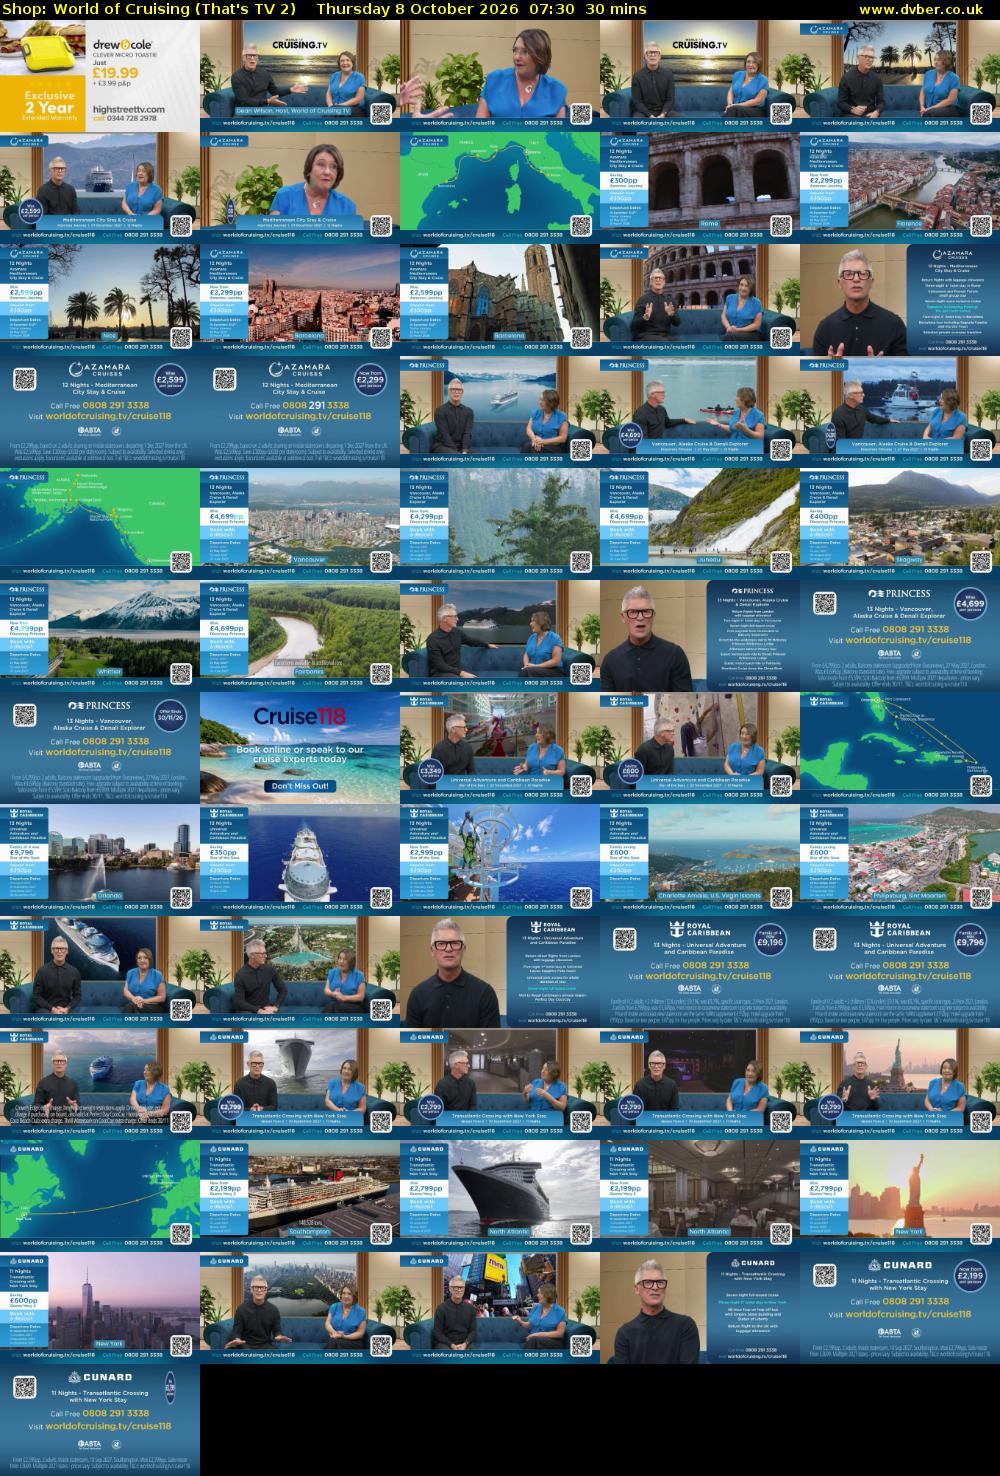
Task: Click QR code on Azamara £2,599 card
Action: (x=25, y=379)
